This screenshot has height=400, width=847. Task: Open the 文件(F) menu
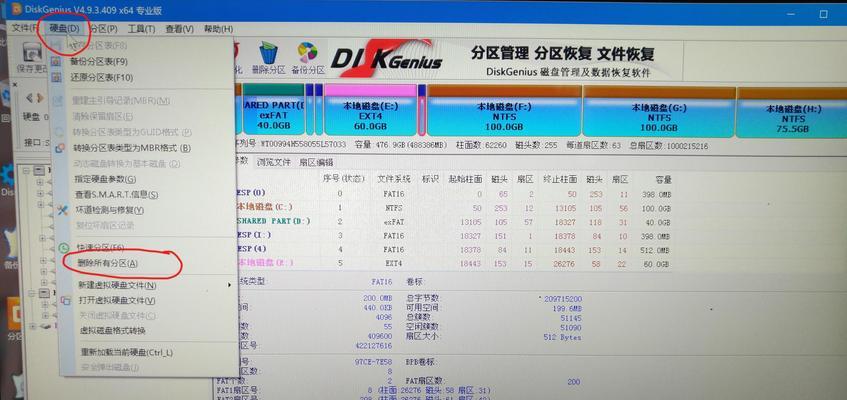tap(25, 28)
